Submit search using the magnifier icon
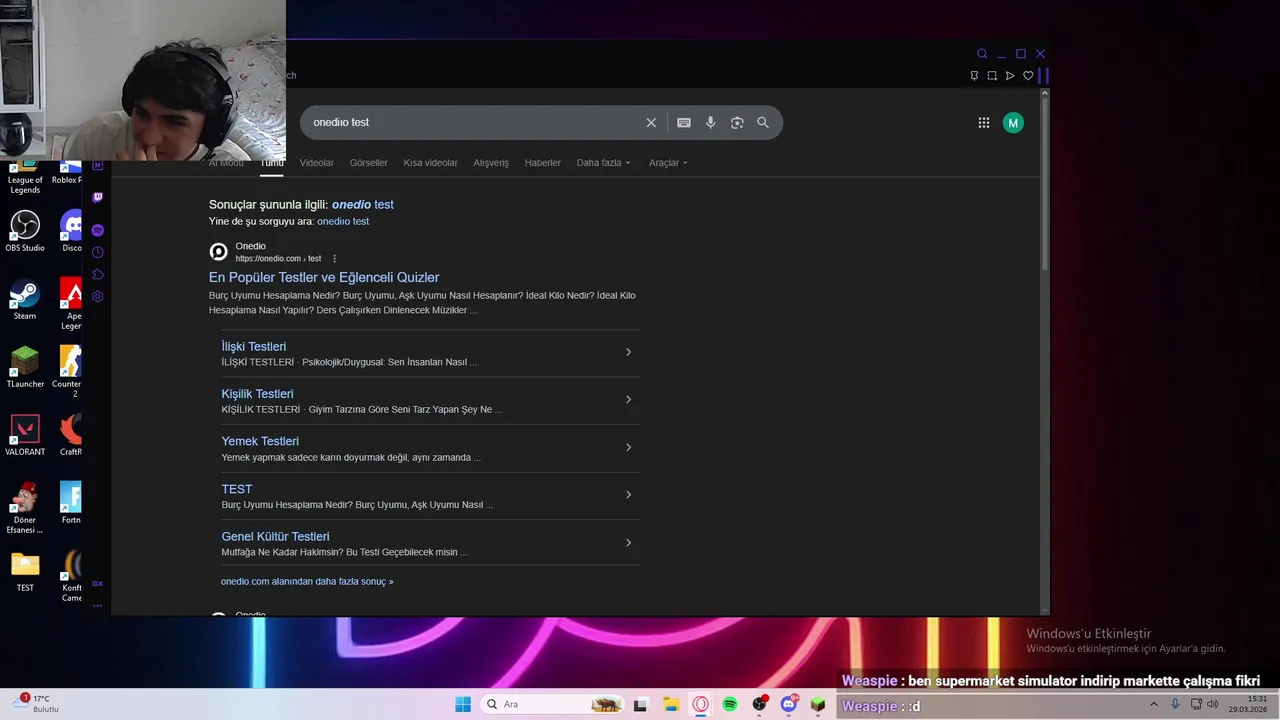The image size is (1280, 720). [763, 122]
